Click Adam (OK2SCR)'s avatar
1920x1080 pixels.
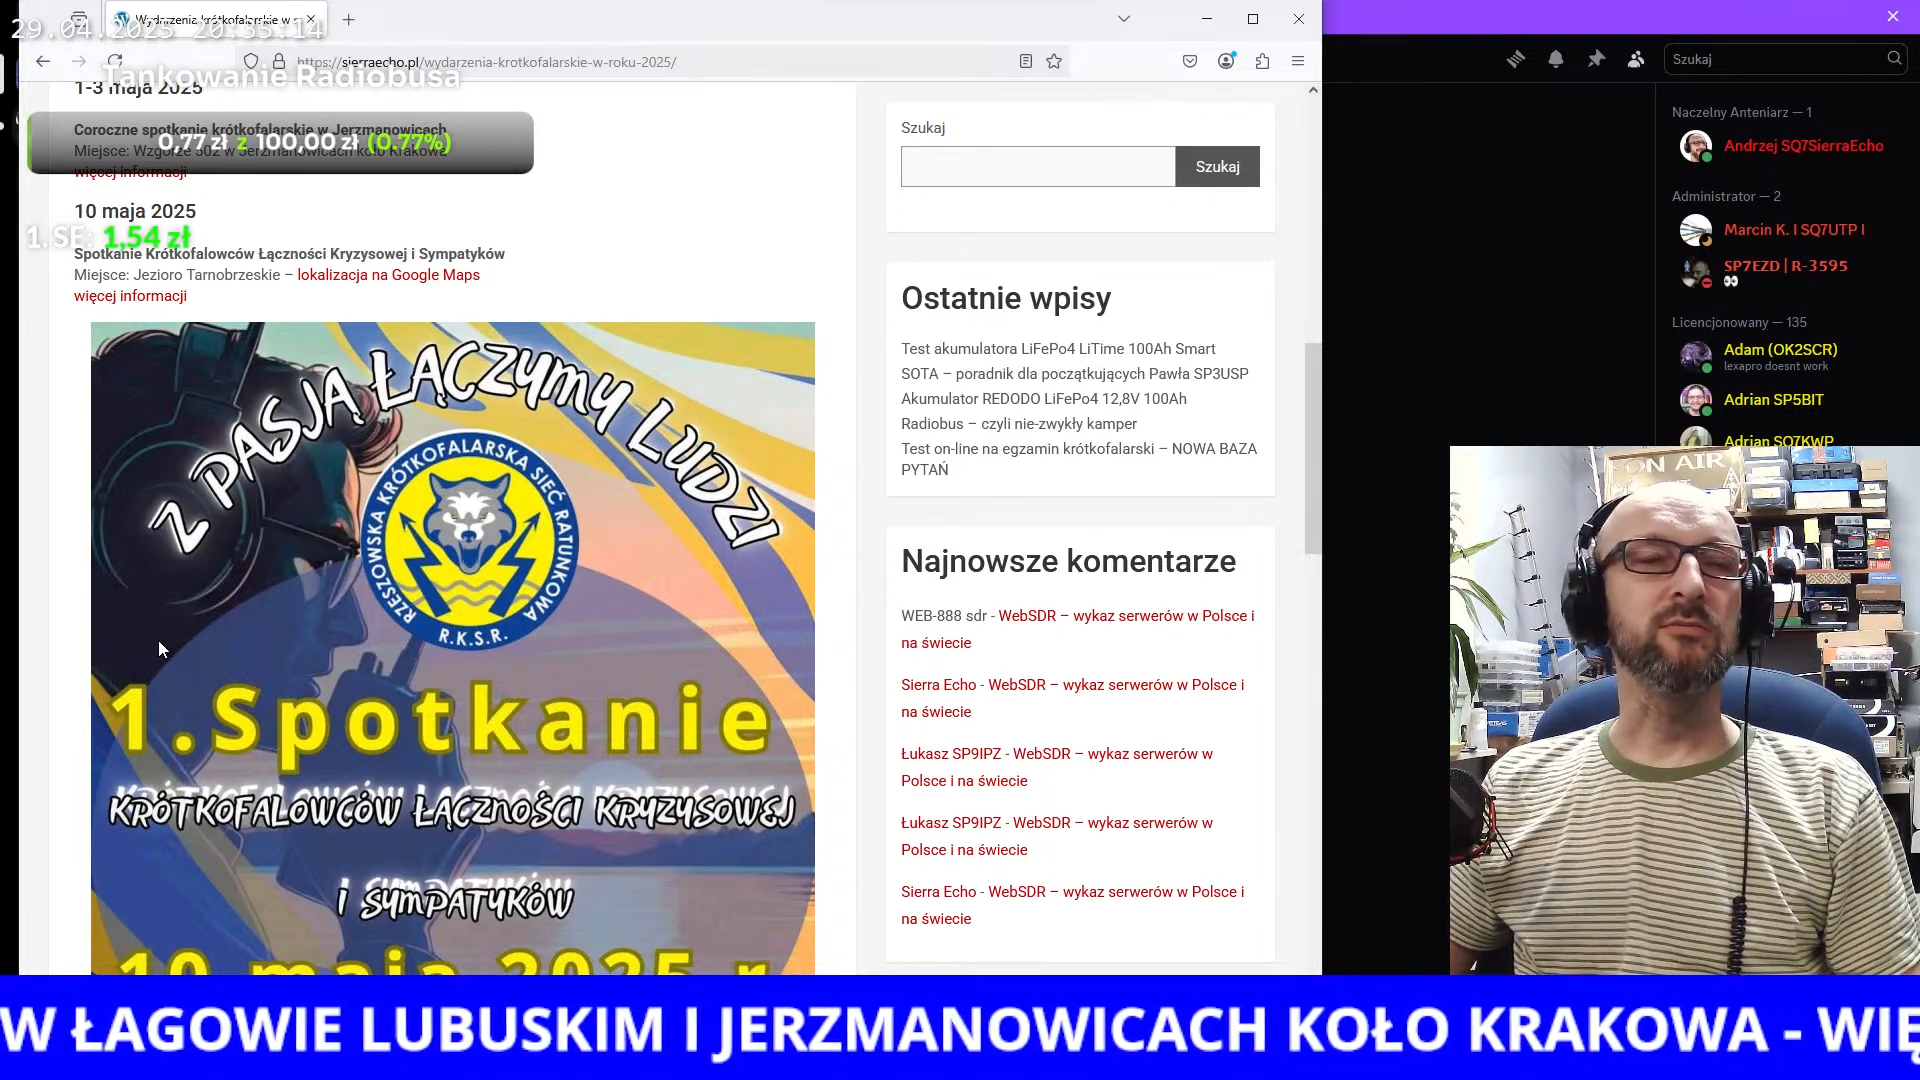(1695, 356)
